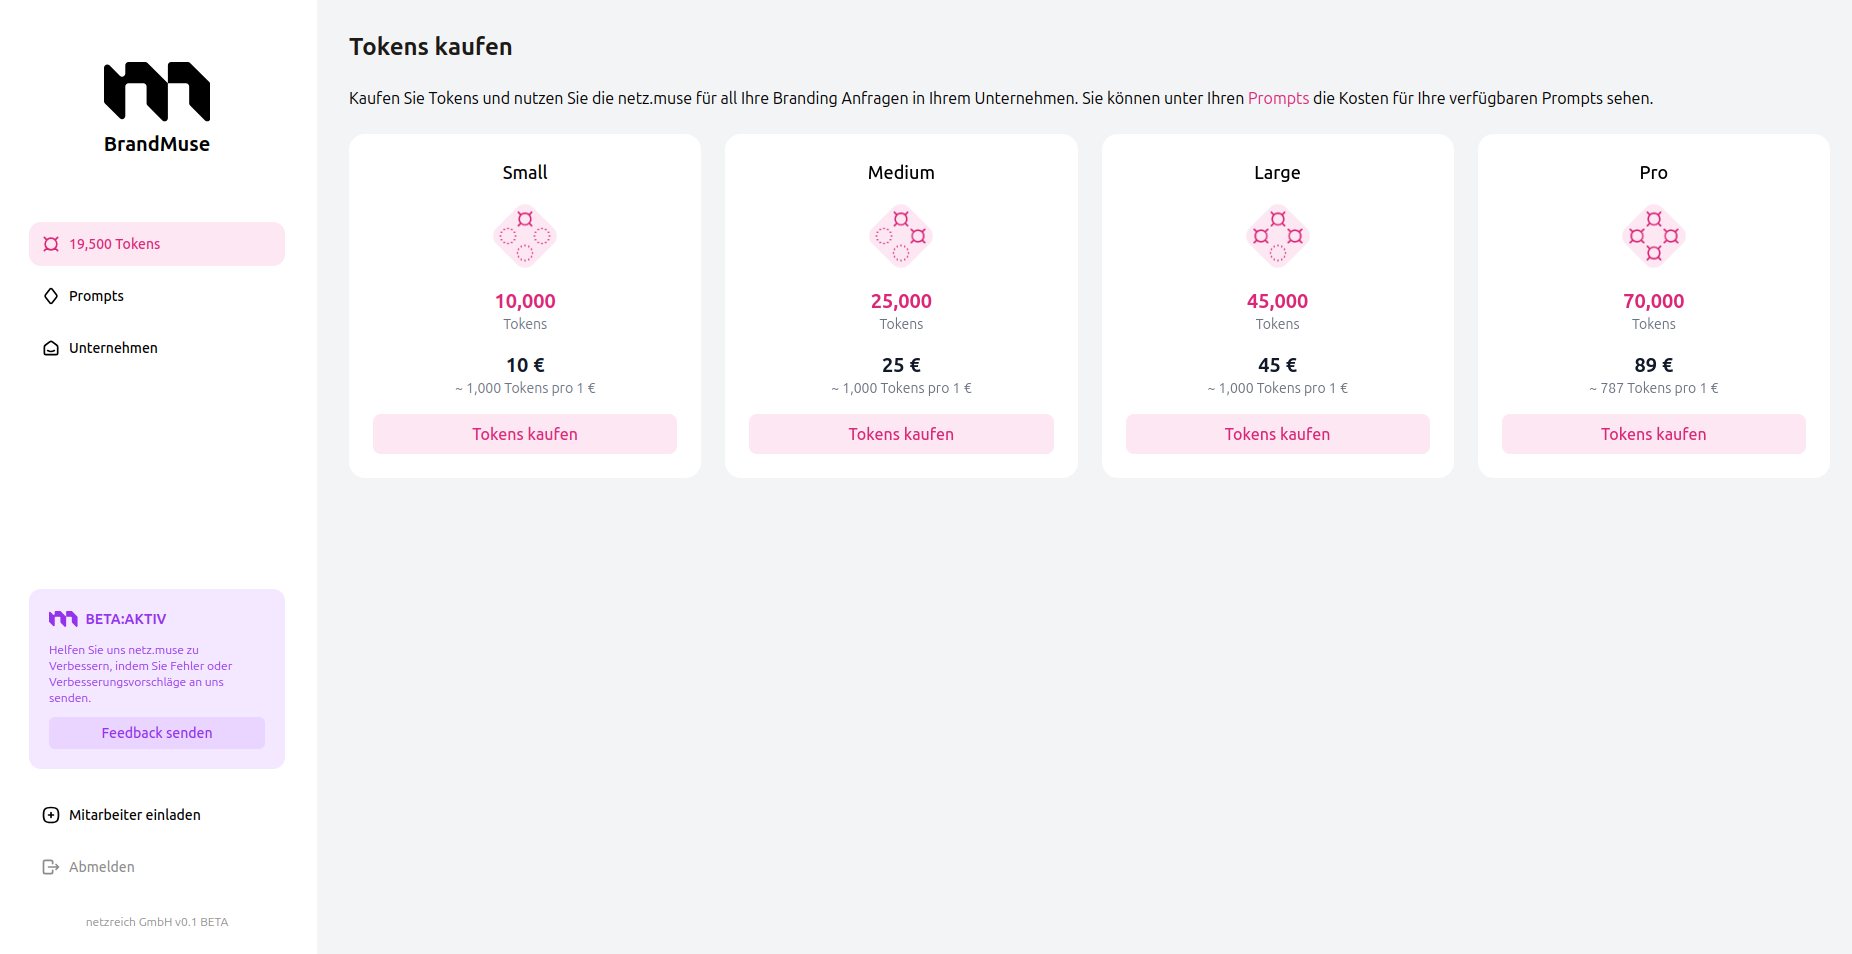Screen dimensions: 1852x954
Task: Click the token icon beside 19,500 Tokens
Action: point(51,244)
